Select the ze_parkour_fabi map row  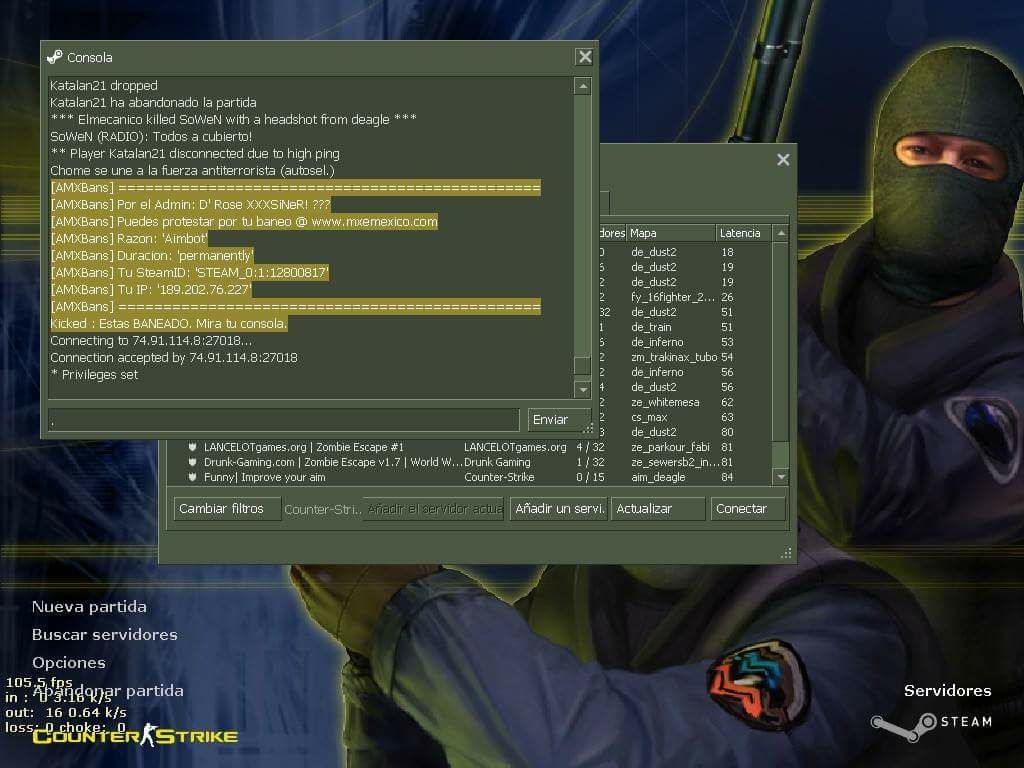pos(670,447)
